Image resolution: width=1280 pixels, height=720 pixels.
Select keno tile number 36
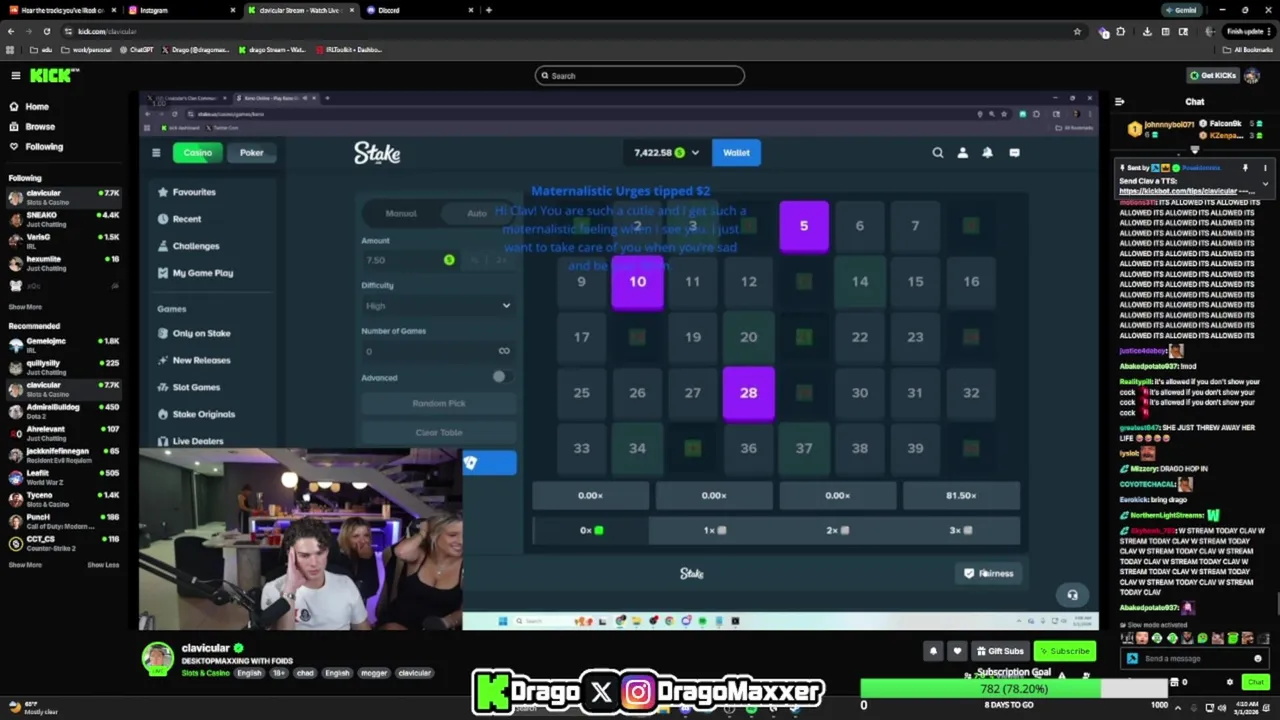[748, 448]
